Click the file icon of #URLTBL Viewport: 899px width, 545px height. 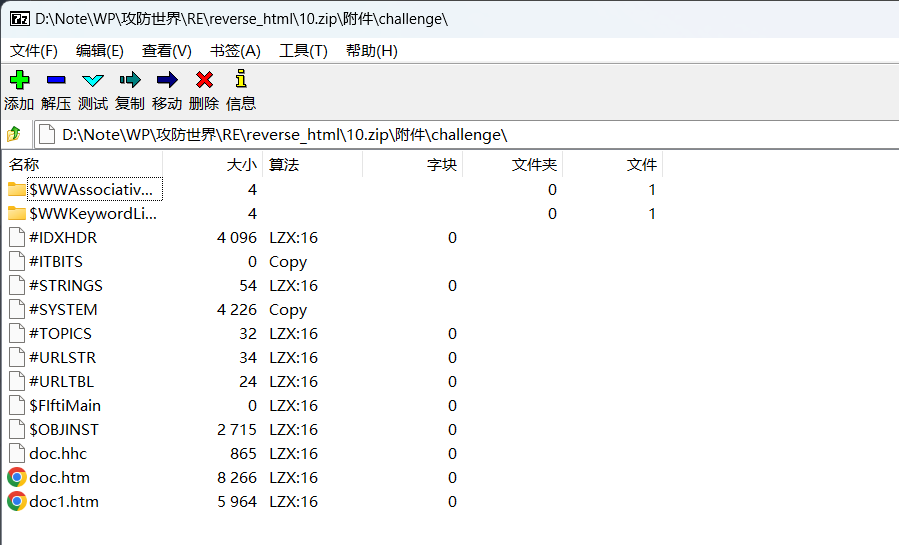[x=17, y=382]
